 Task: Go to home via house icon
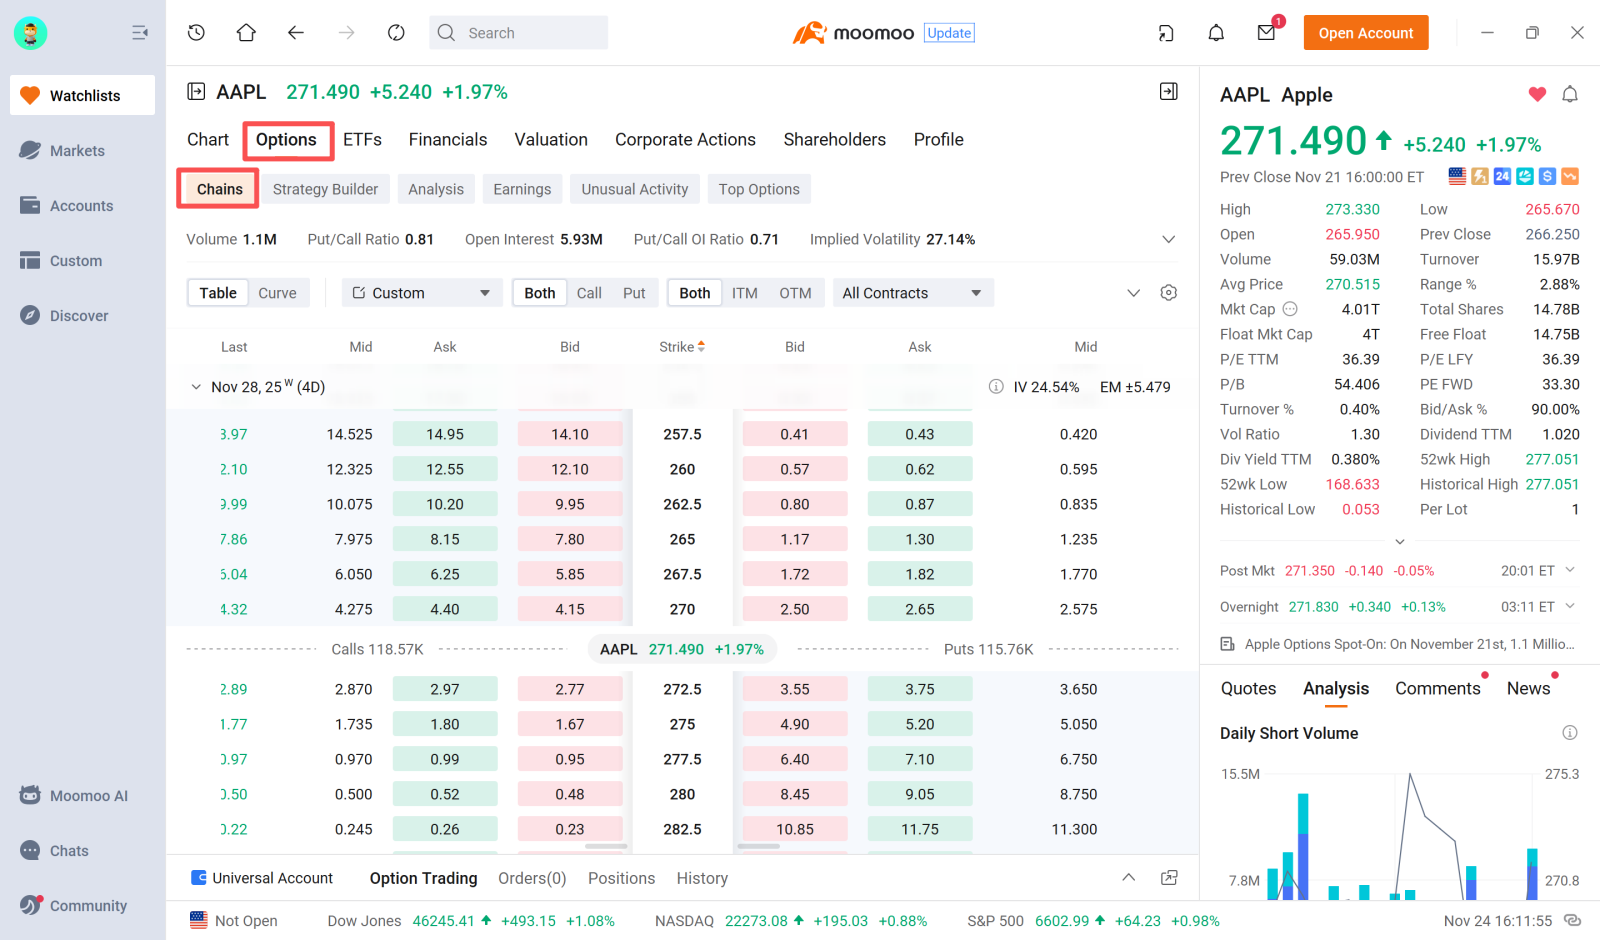(x=246, y=33)
